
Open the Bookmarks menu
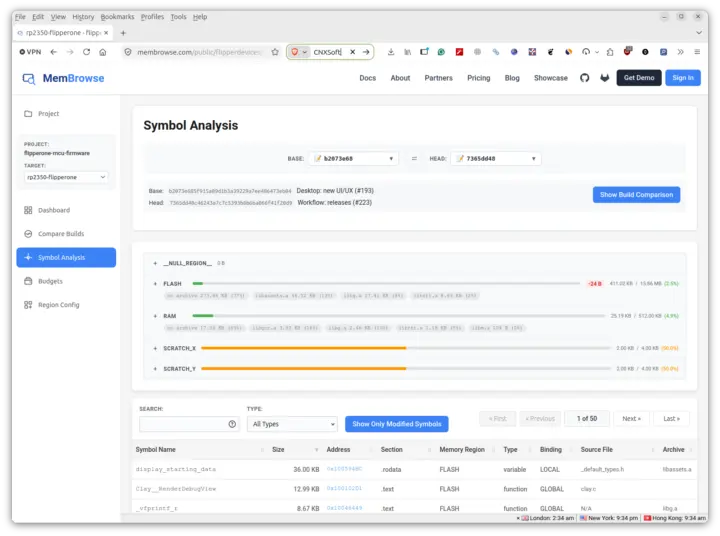point(118,17)
